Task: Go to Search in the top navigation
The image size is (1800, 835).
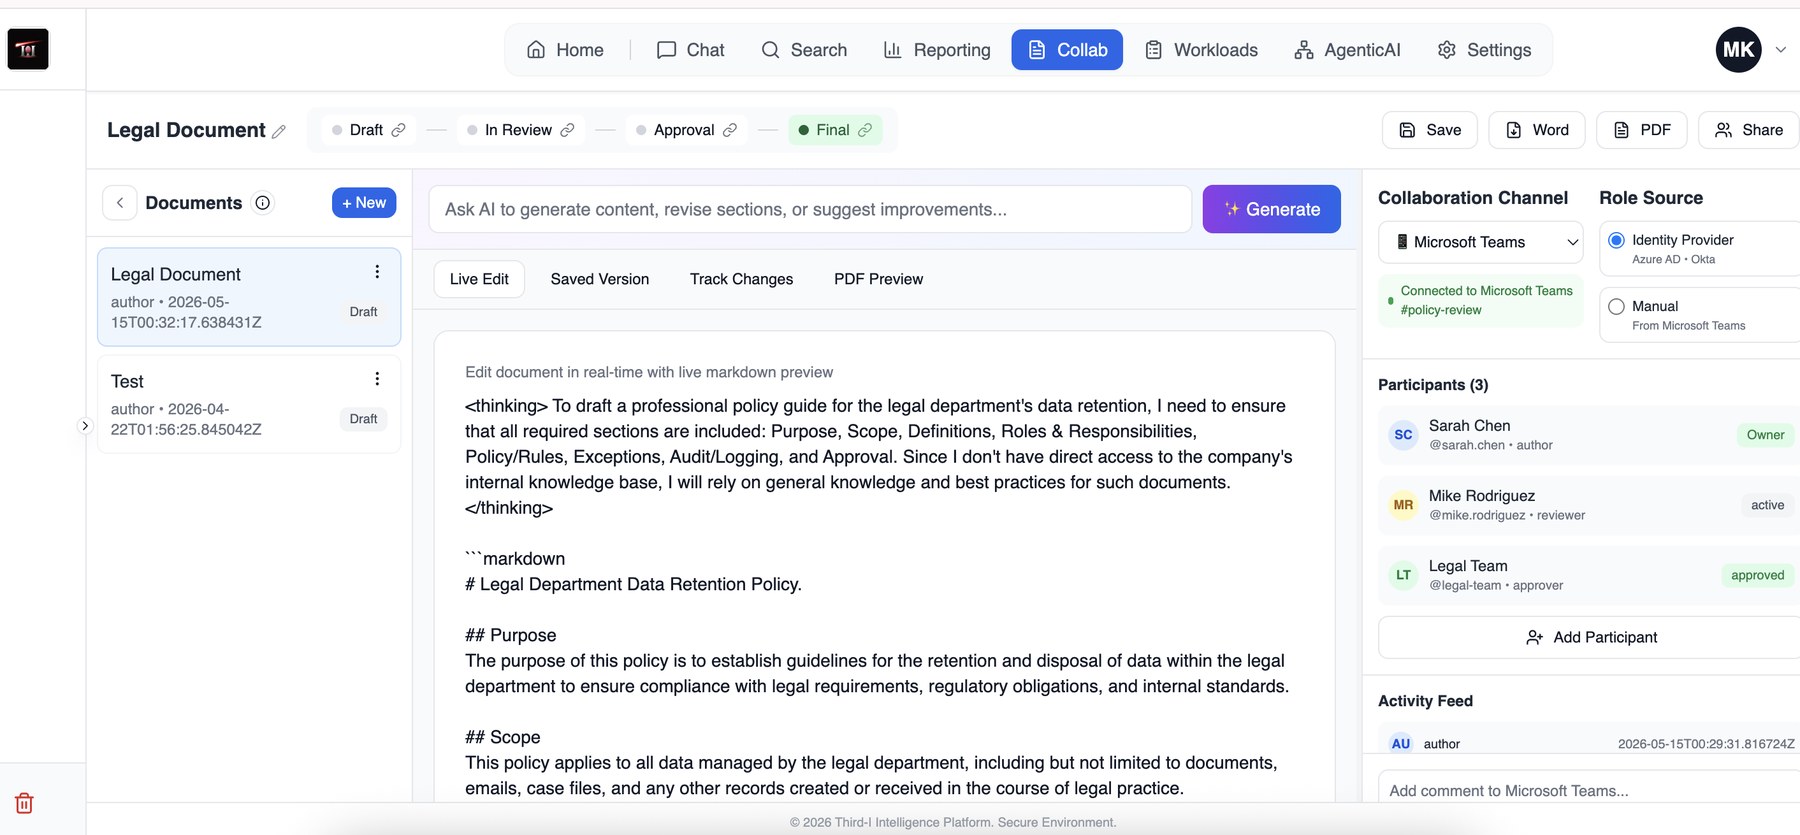Action: point(804,50)
